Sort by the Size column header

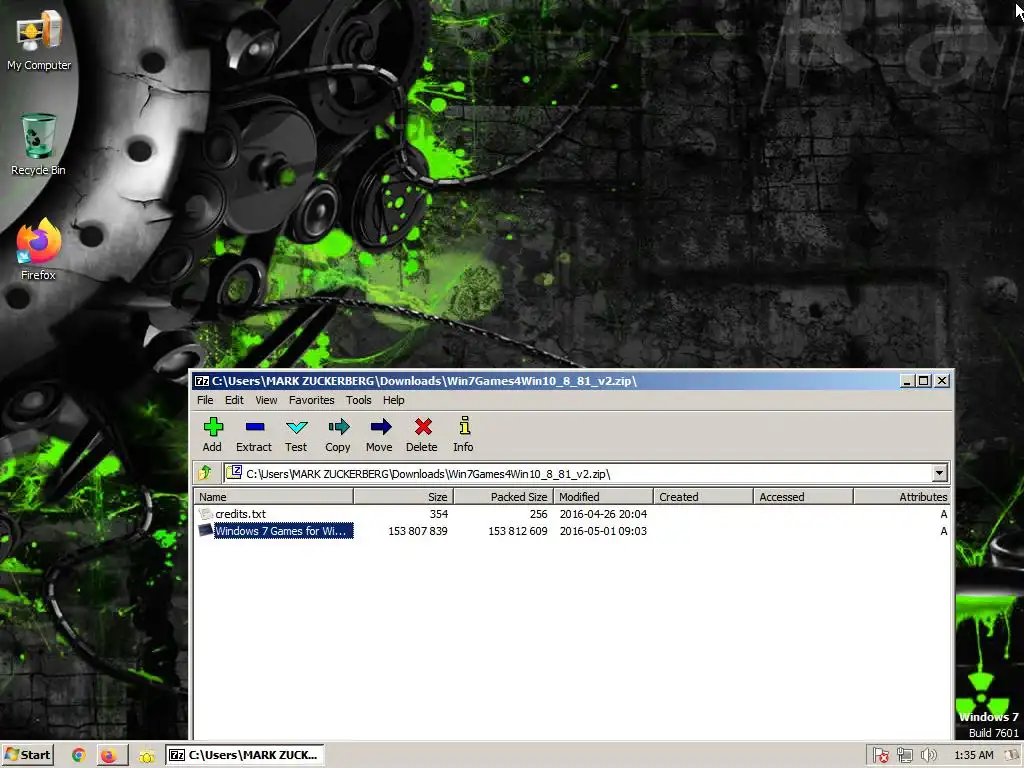(x=404, y=496)
